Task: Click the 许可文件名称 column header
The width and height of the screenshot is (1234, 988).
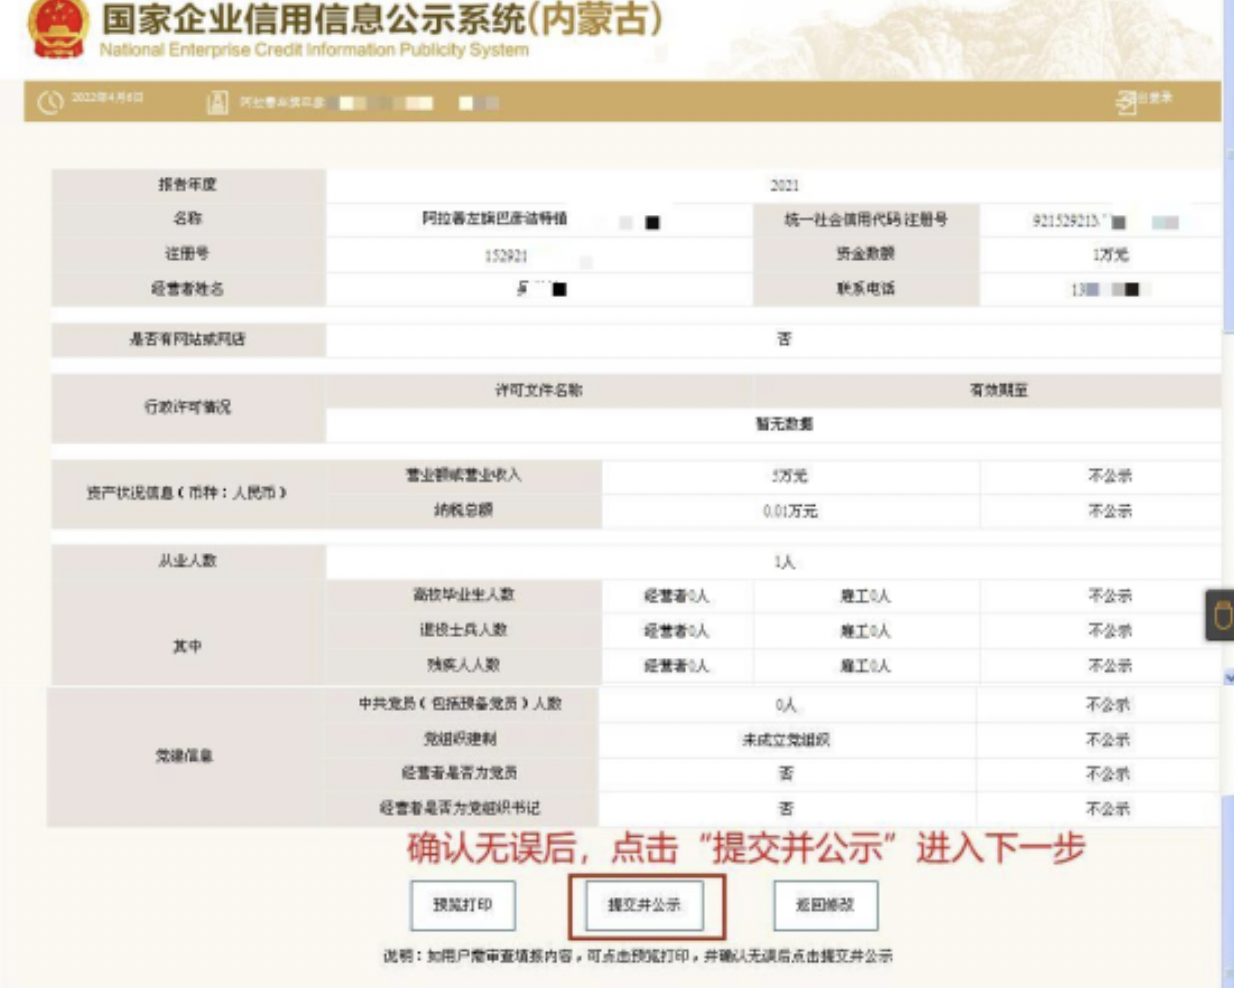Action: (x=539, y=390)
